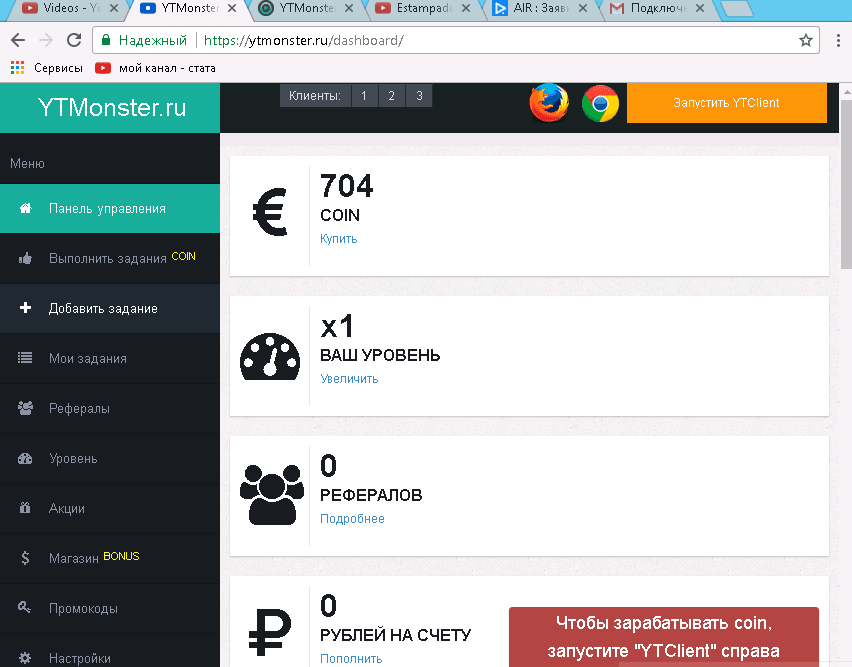Image resolution: width=852 pixels, height=667 pixels.
Task: Open Панель управления menu item
Action: tap(110, 209)
